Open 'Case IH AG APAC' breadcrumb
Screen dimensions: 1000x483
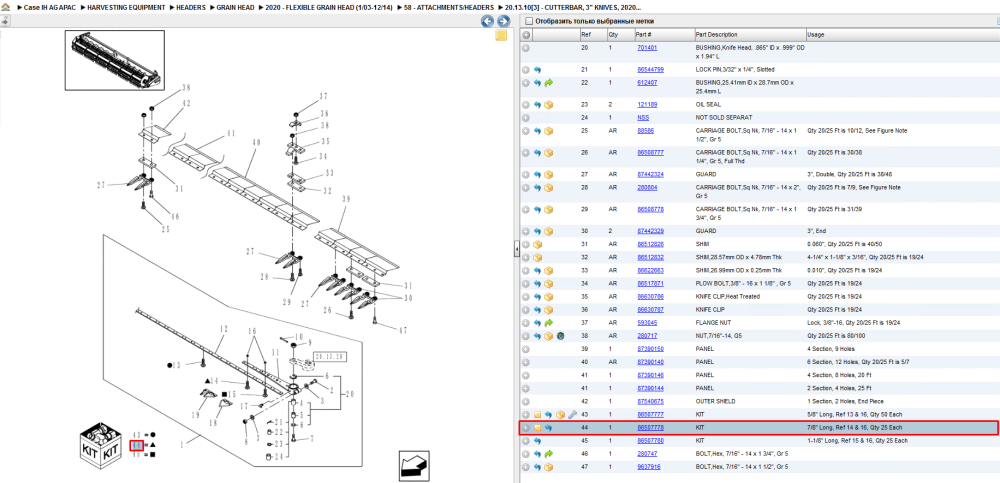(x=50, y=7)
